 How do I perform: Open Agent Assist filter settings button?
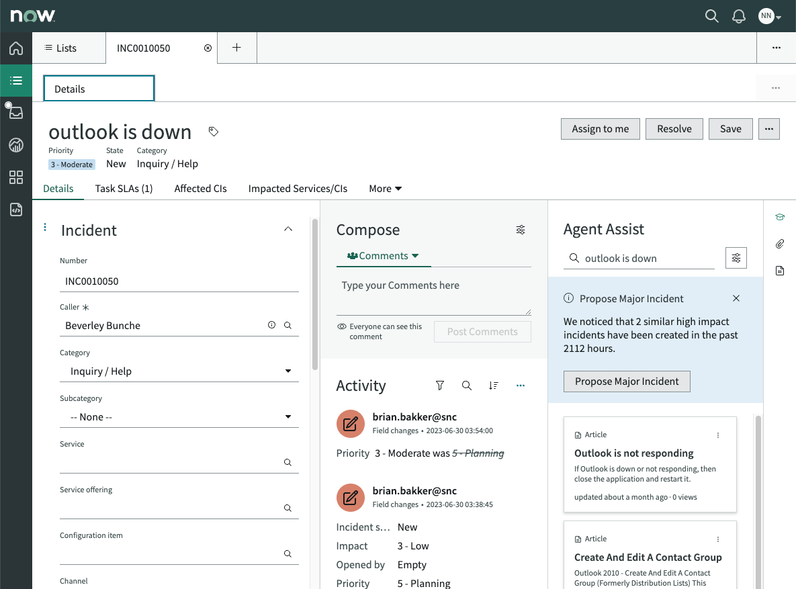[x=736, y=258]
